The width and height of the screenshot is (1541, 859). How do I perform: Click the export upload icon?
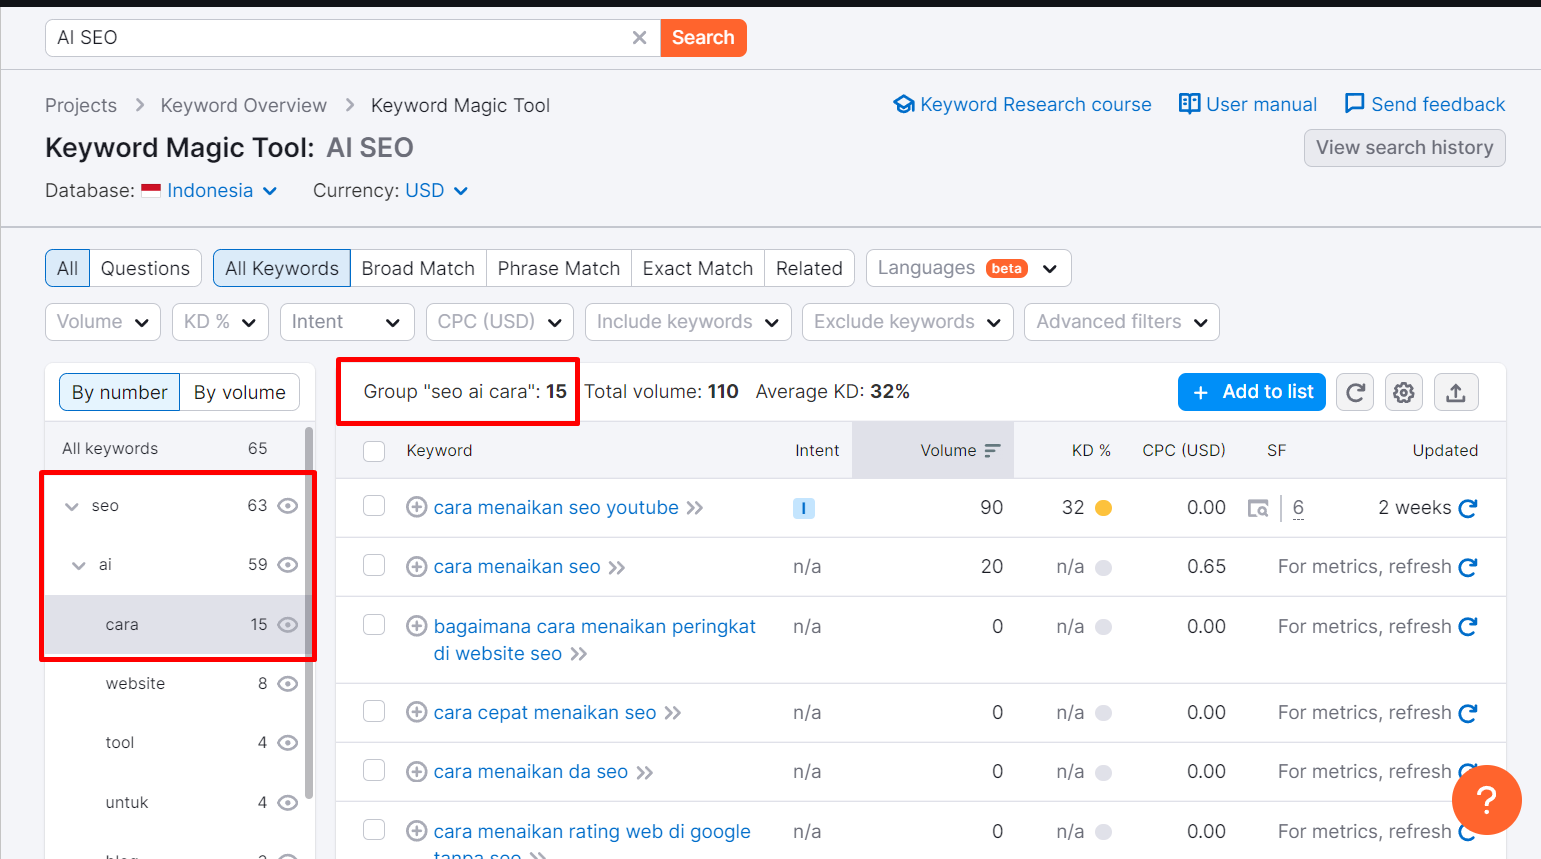point(1456,392)
